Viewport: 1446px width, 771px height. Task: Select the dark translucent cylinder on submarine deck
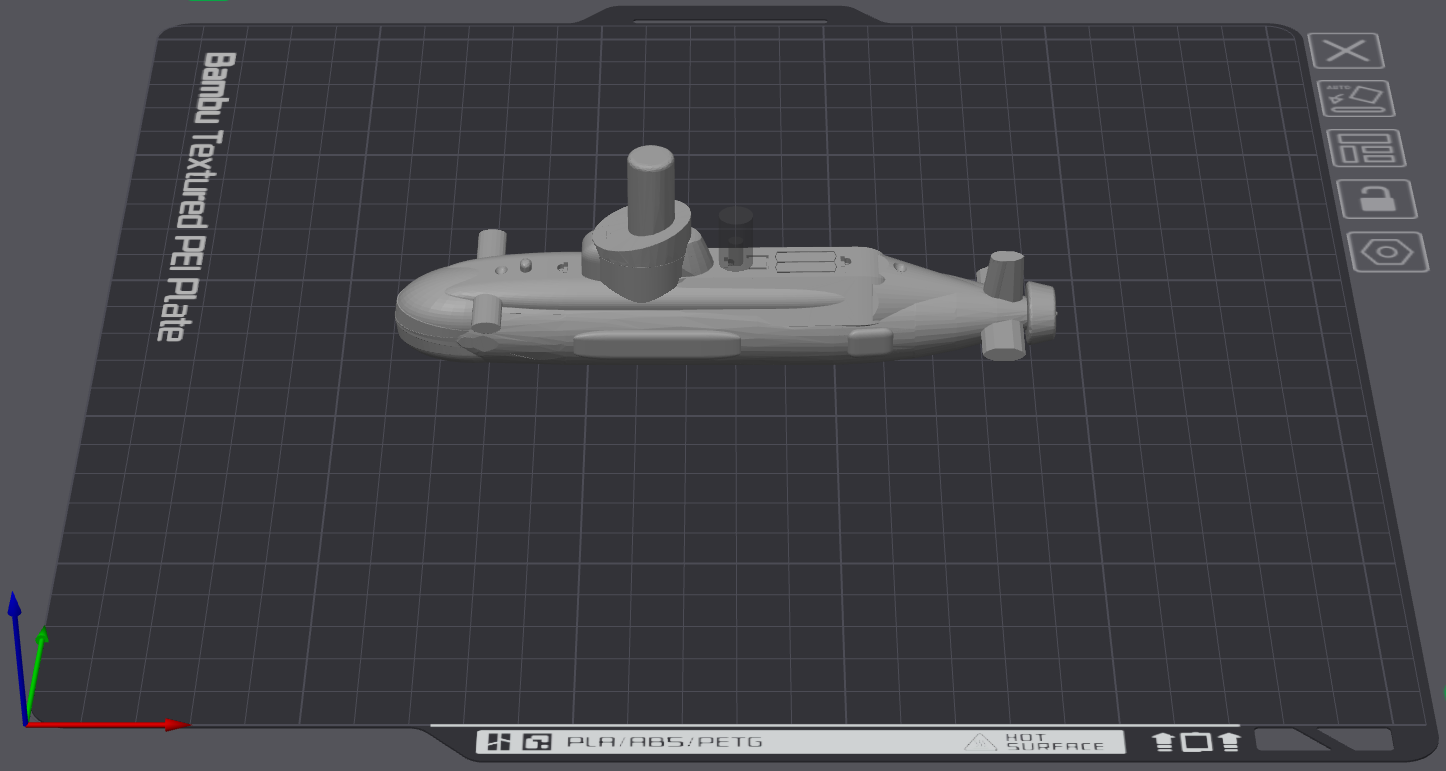736,238
